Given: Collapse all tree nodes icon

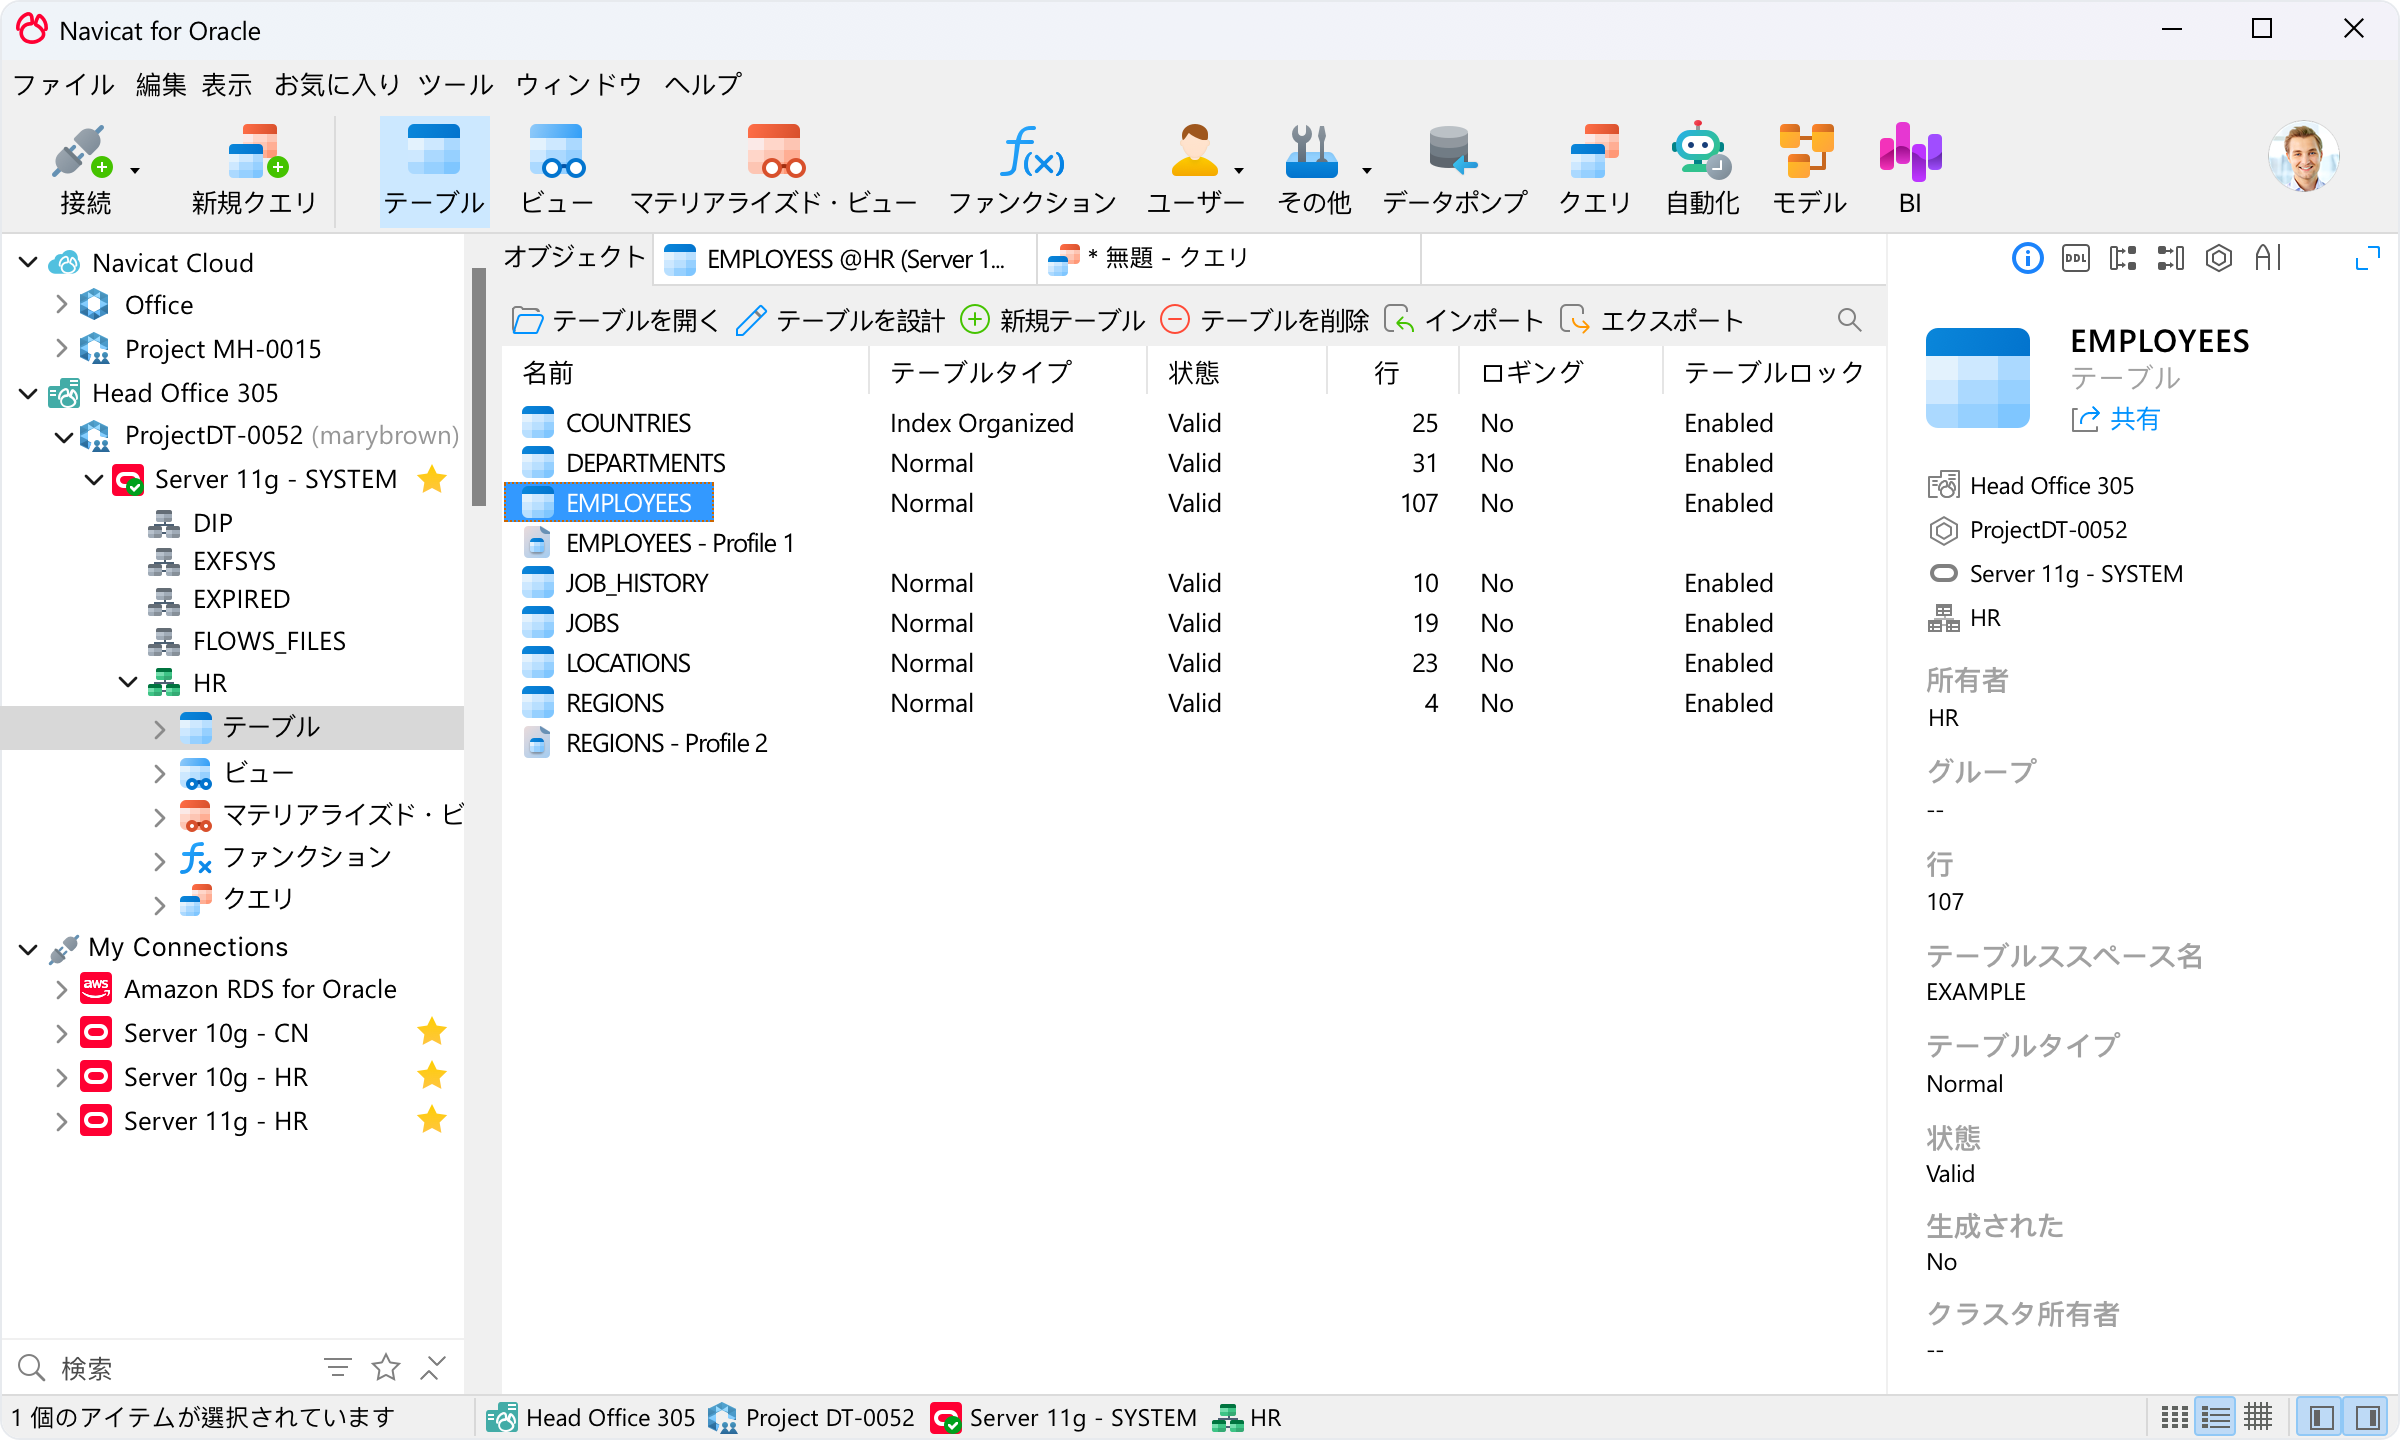Looking at the screenshot, I should coord(433,1367).
